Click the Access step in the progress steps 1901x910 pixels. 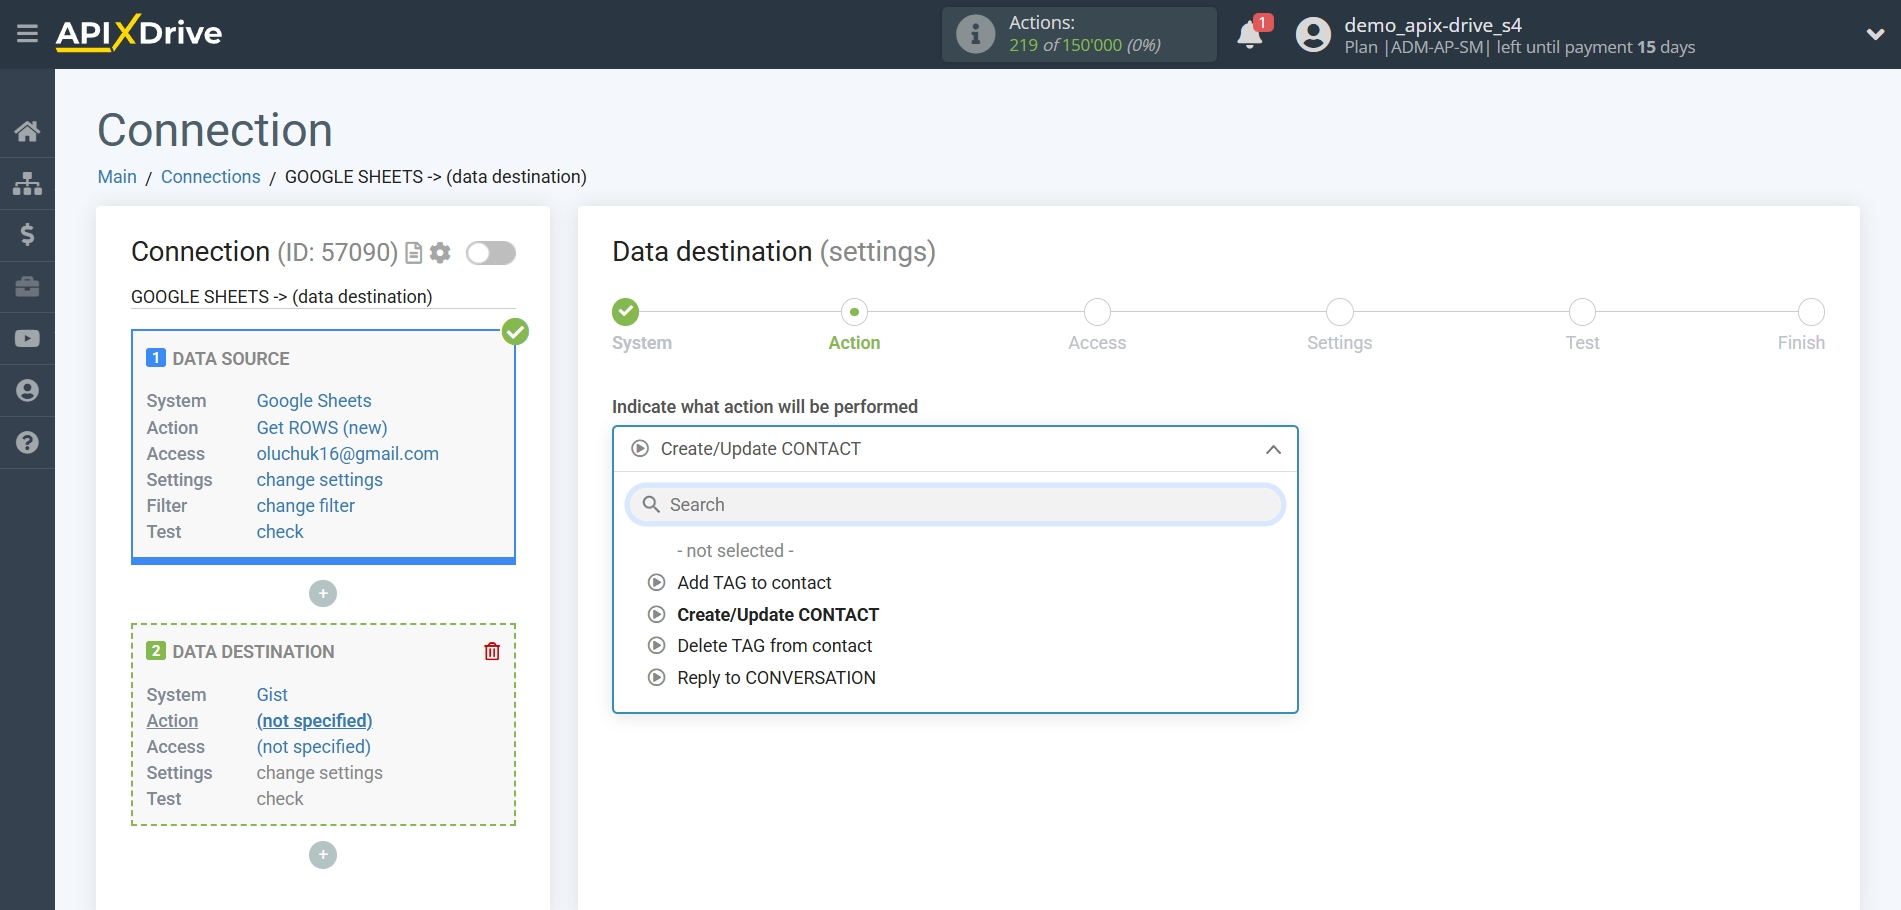tap(1096, 312)
